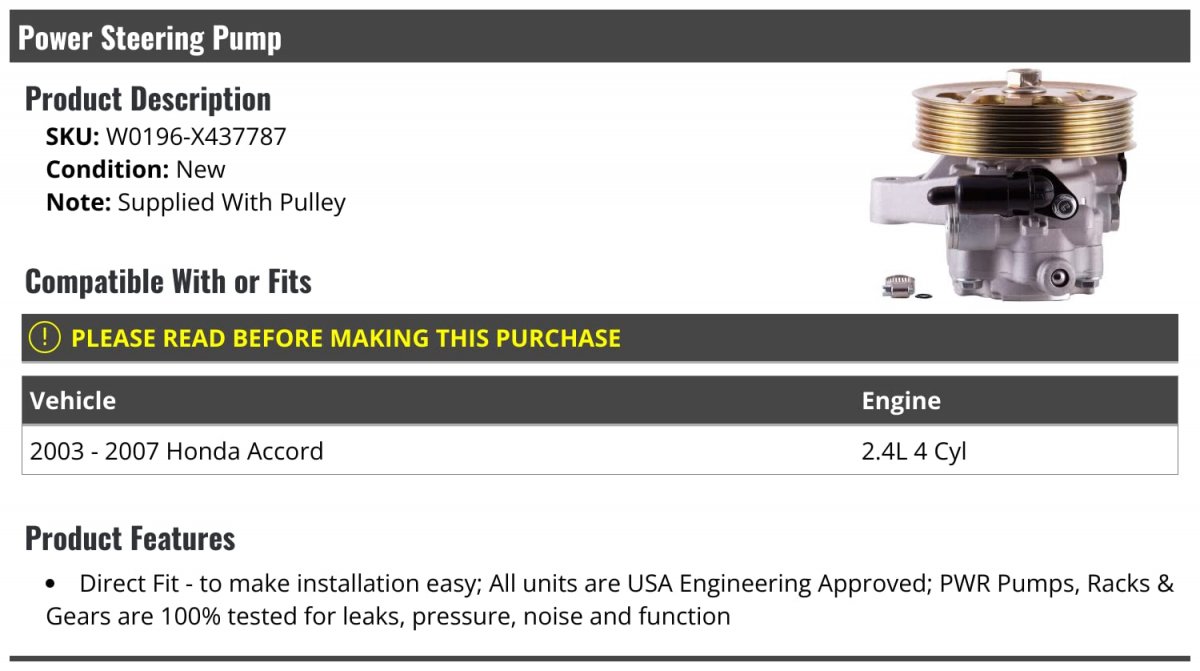
Task: Click the small black O-ring in the image
Action: click(924, 295)
